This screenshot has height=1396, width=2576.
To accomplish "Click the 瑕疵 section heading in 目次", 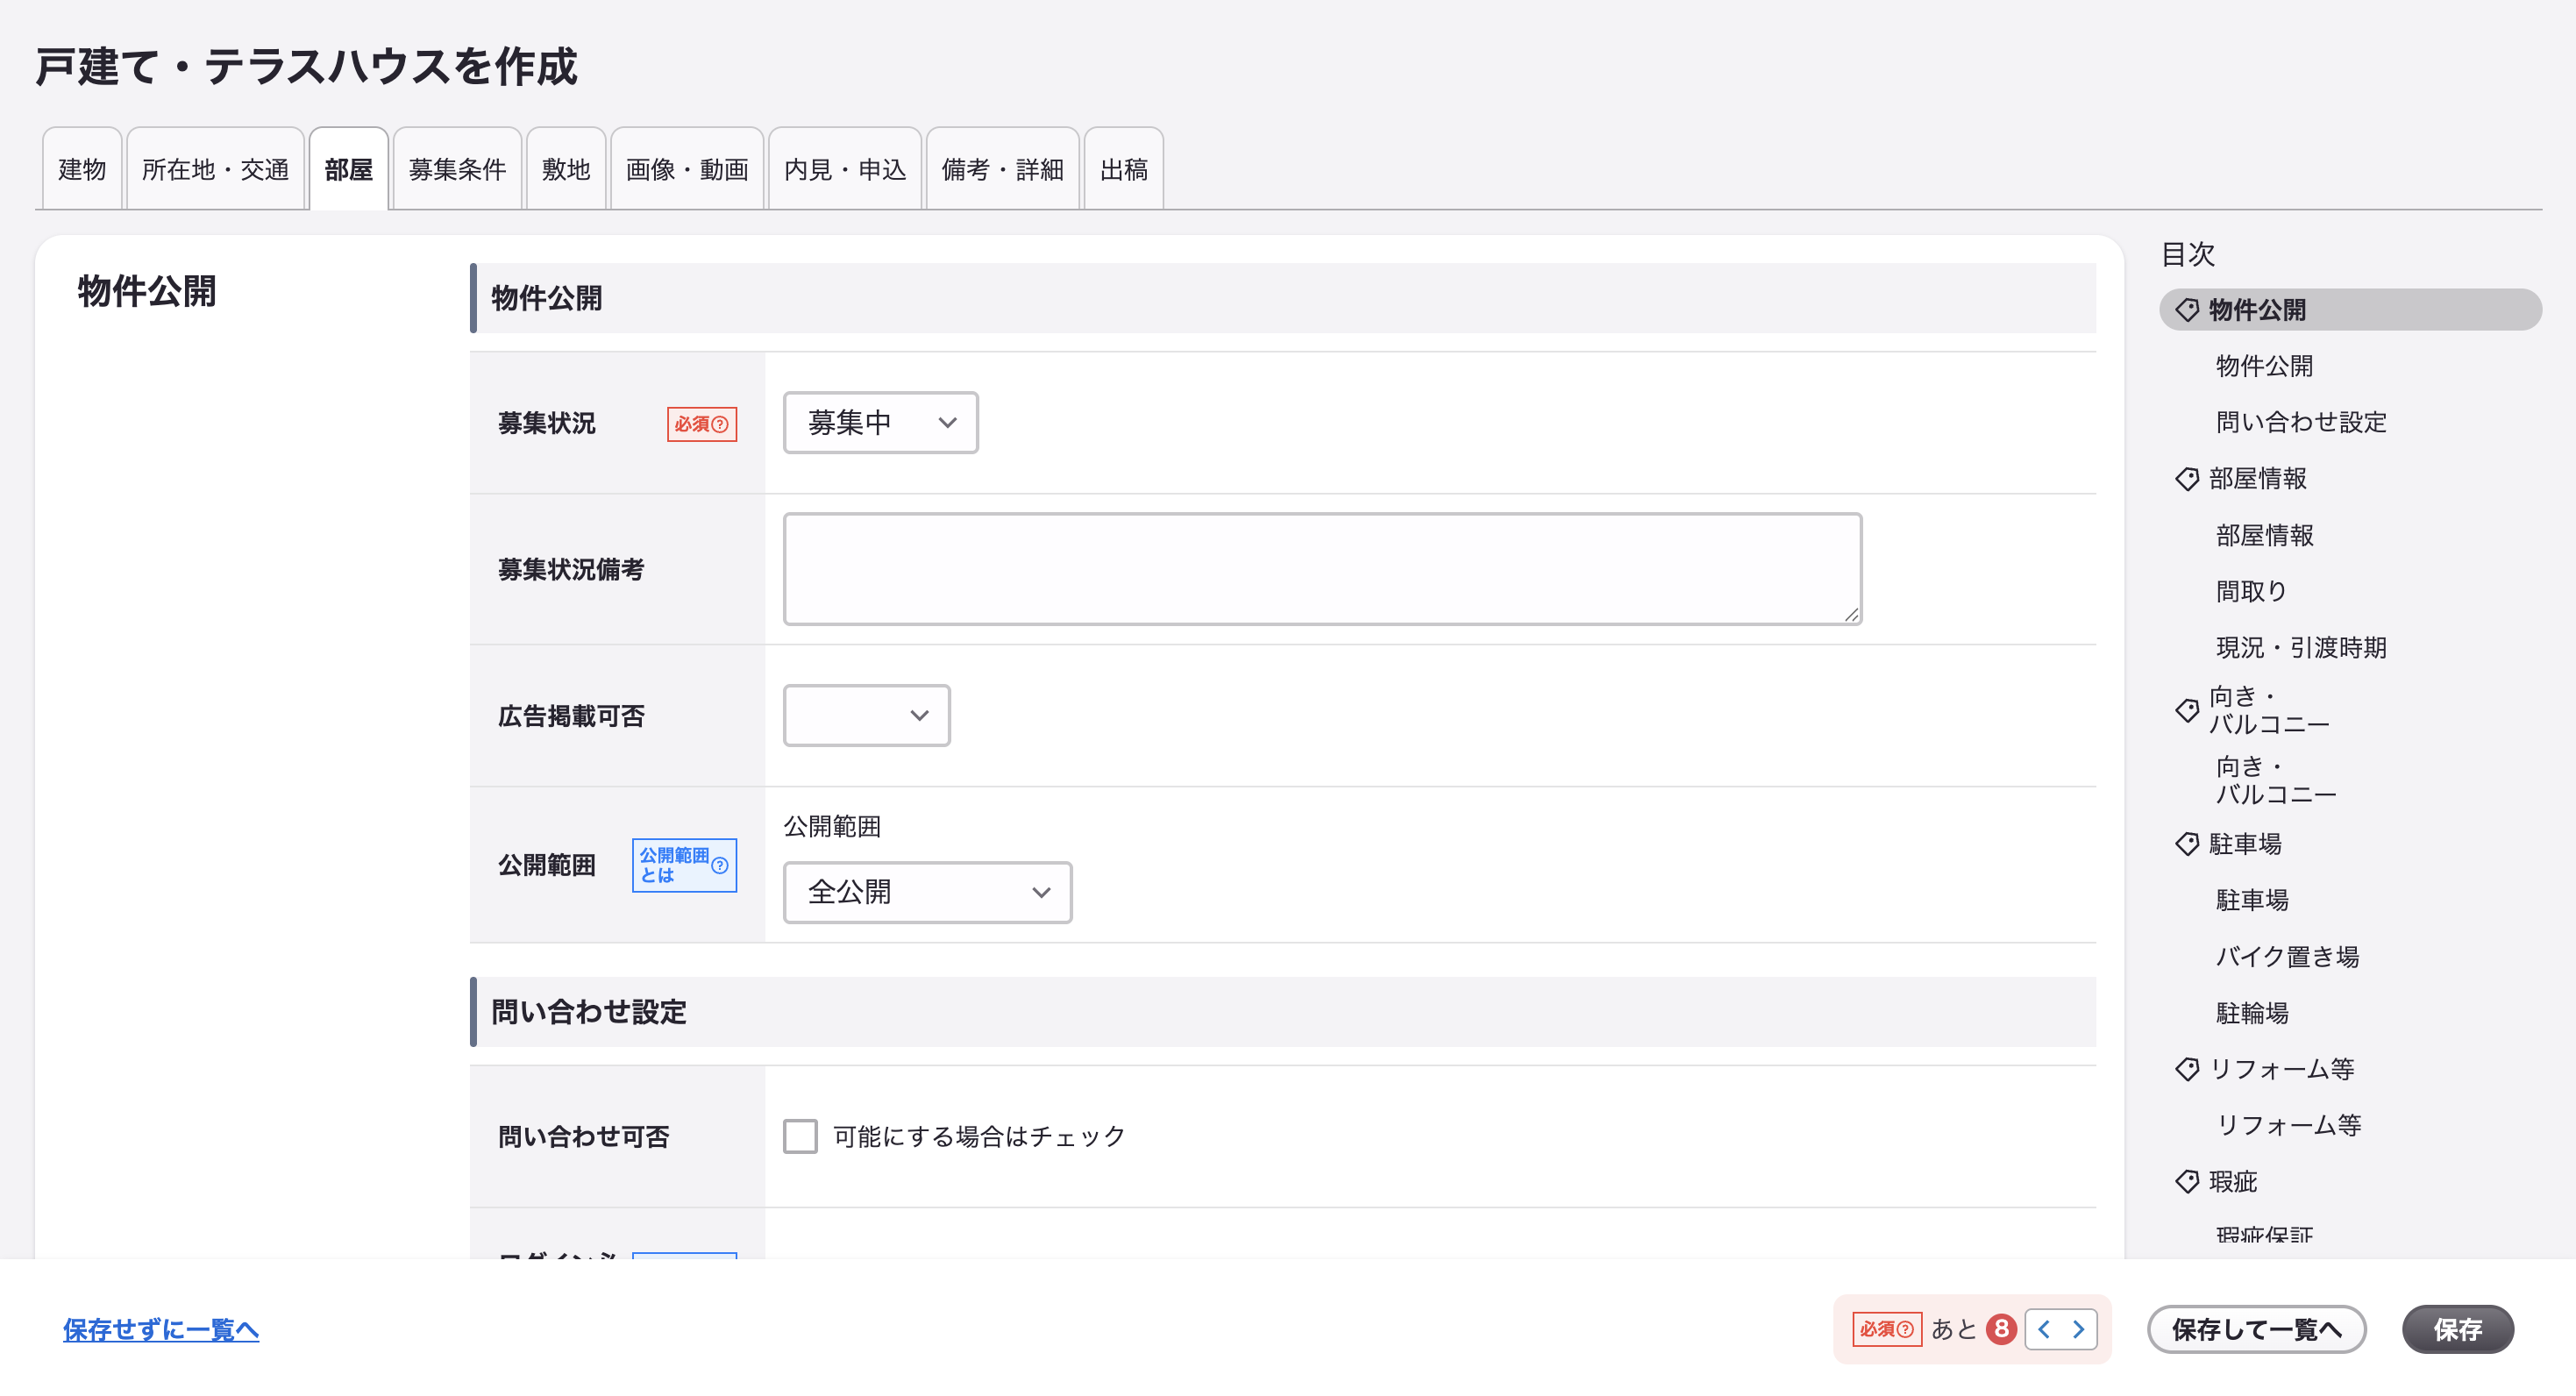I will click(x=2233, y=1182).
